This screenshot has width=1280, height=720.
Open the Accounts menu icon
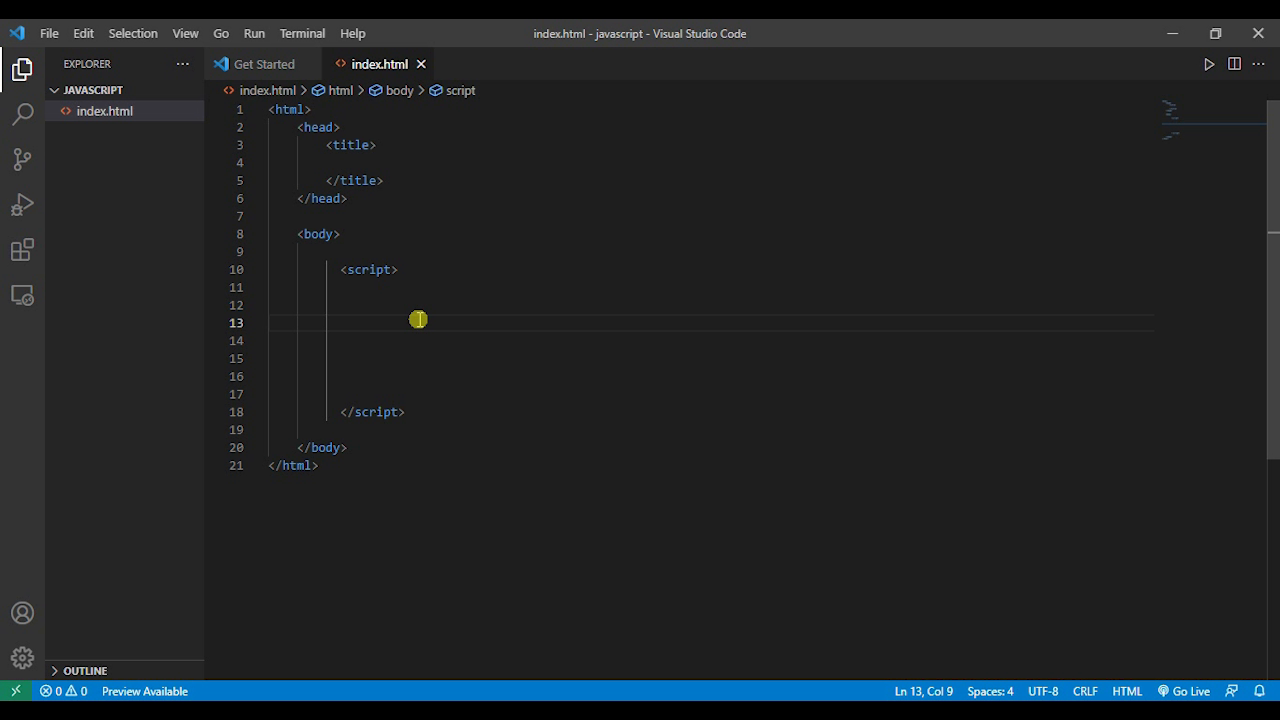22,613
